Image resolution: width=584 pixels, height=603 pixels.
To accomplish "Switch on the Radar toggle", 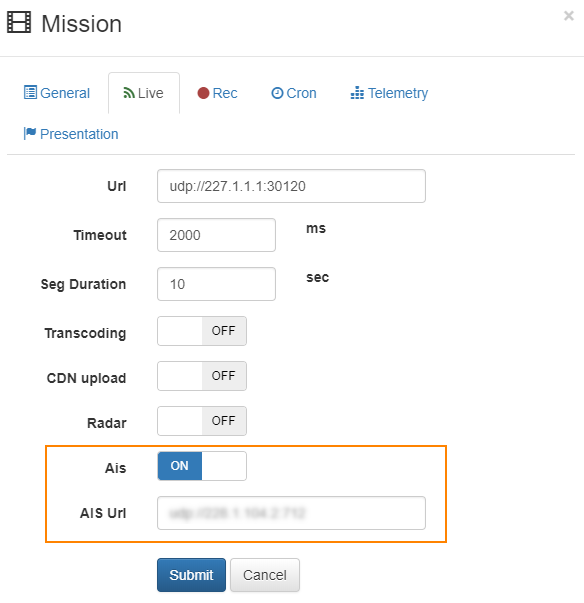I will point(202,421).
